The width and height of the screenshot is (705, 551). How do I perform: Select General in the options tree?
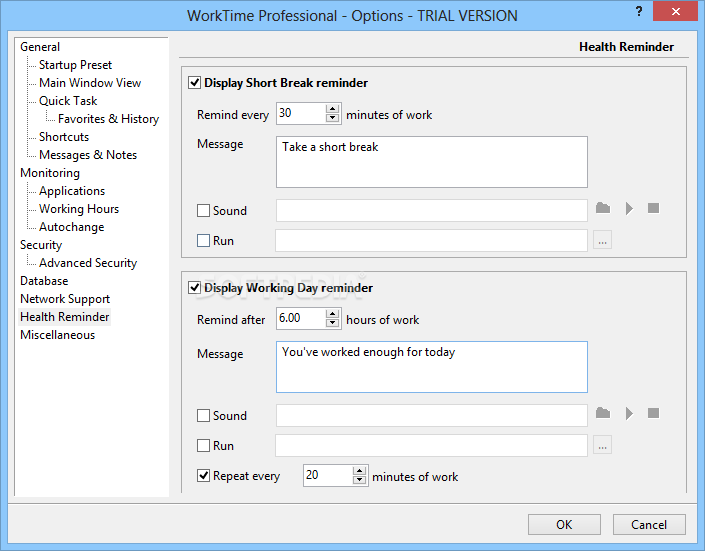[40, 47]
